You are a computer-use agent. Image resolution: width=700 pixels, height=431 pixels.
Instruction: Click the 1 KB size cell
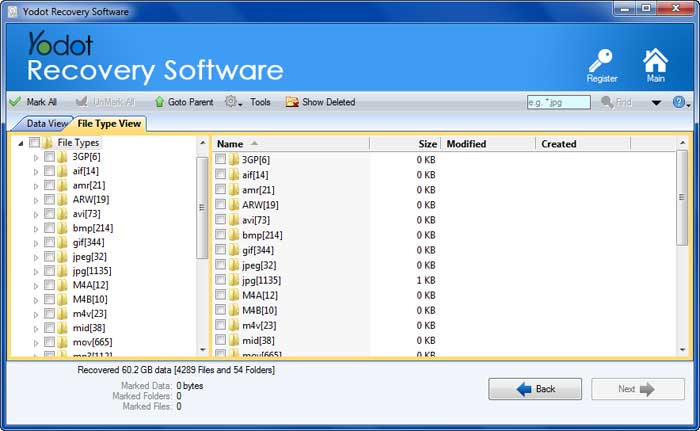point(426,280)
